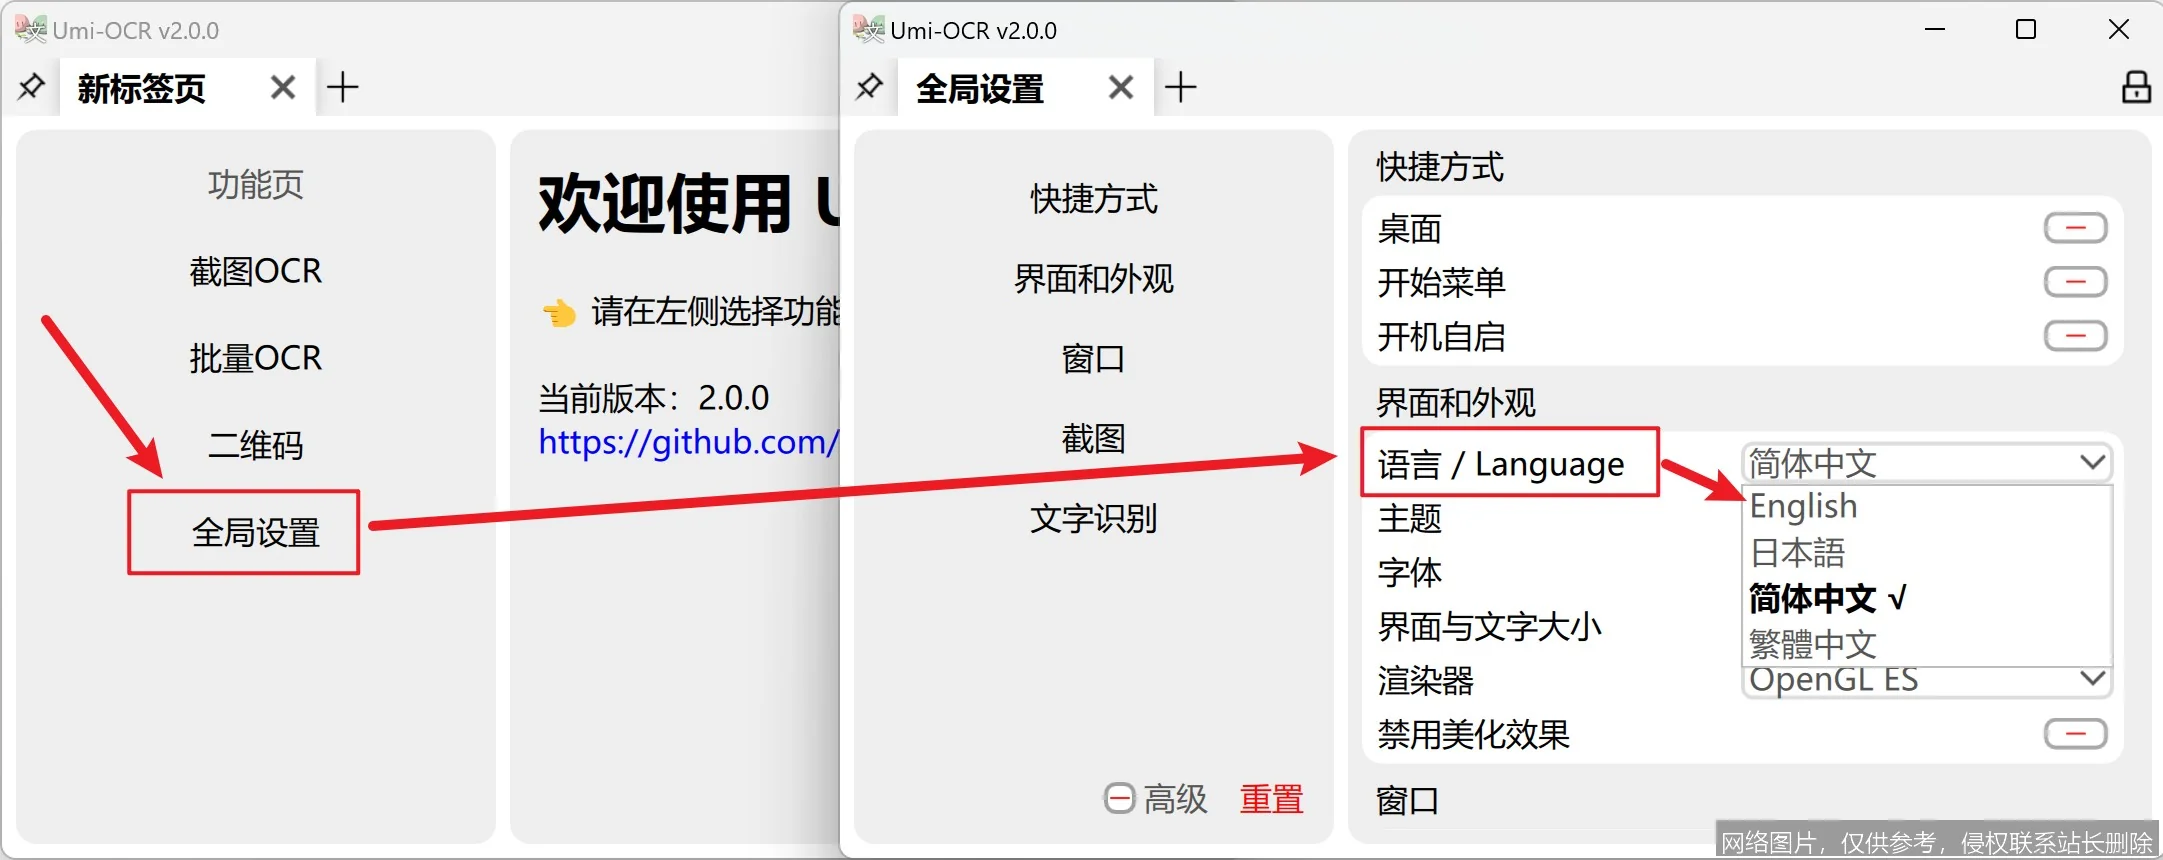Click the 渲染器 setting label
Viewport: 2163px width, 860px height.
tap(1426, 681)
